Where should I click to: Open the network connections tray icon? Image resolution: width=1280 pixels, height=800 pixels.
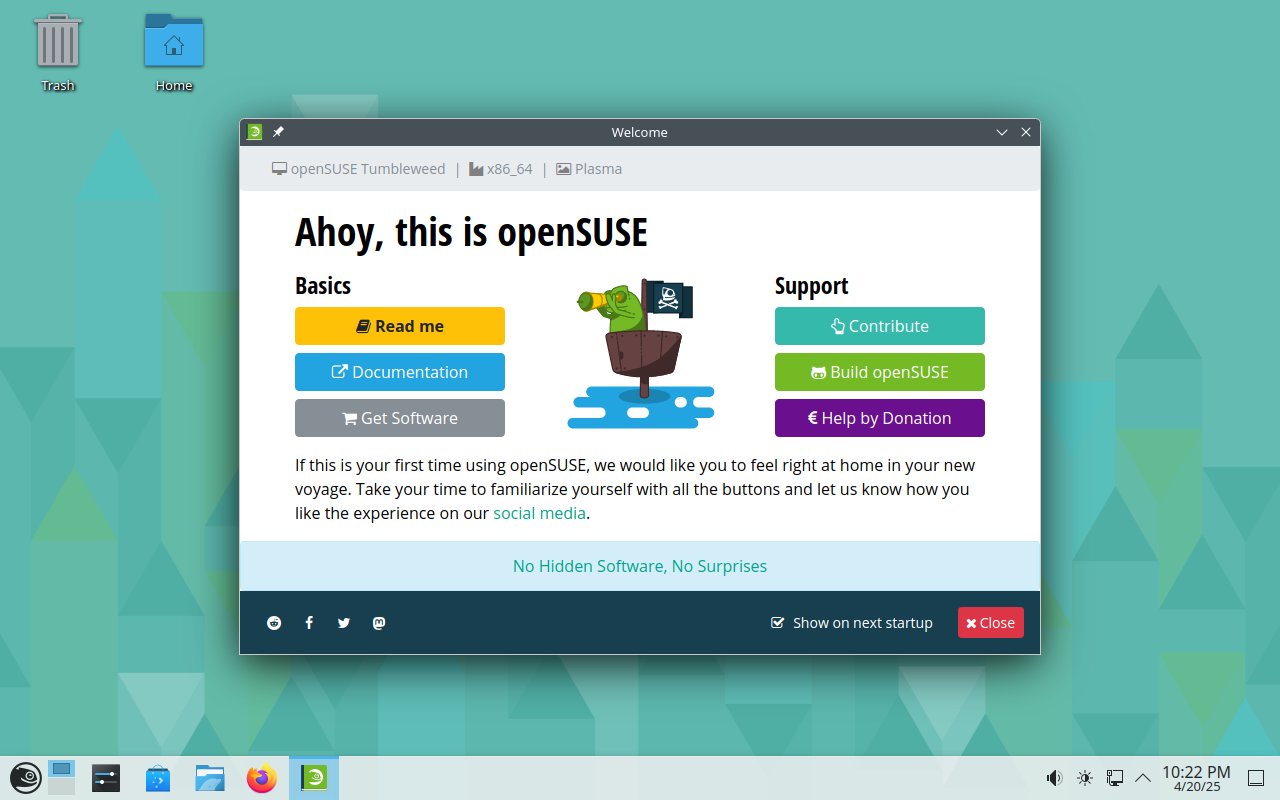[x=1114, y=777]
